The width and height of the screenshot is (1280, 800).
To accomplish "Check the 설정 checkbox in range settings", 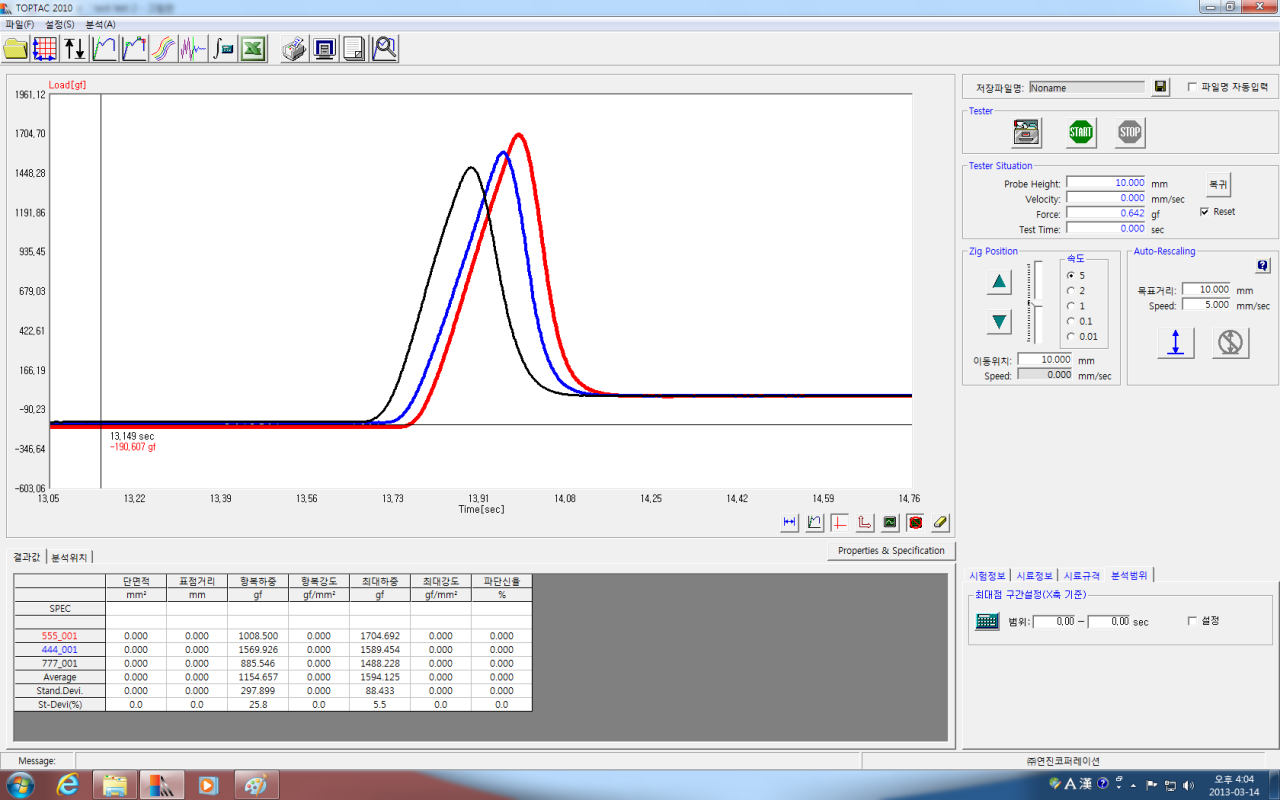I will pos(1192,621).
